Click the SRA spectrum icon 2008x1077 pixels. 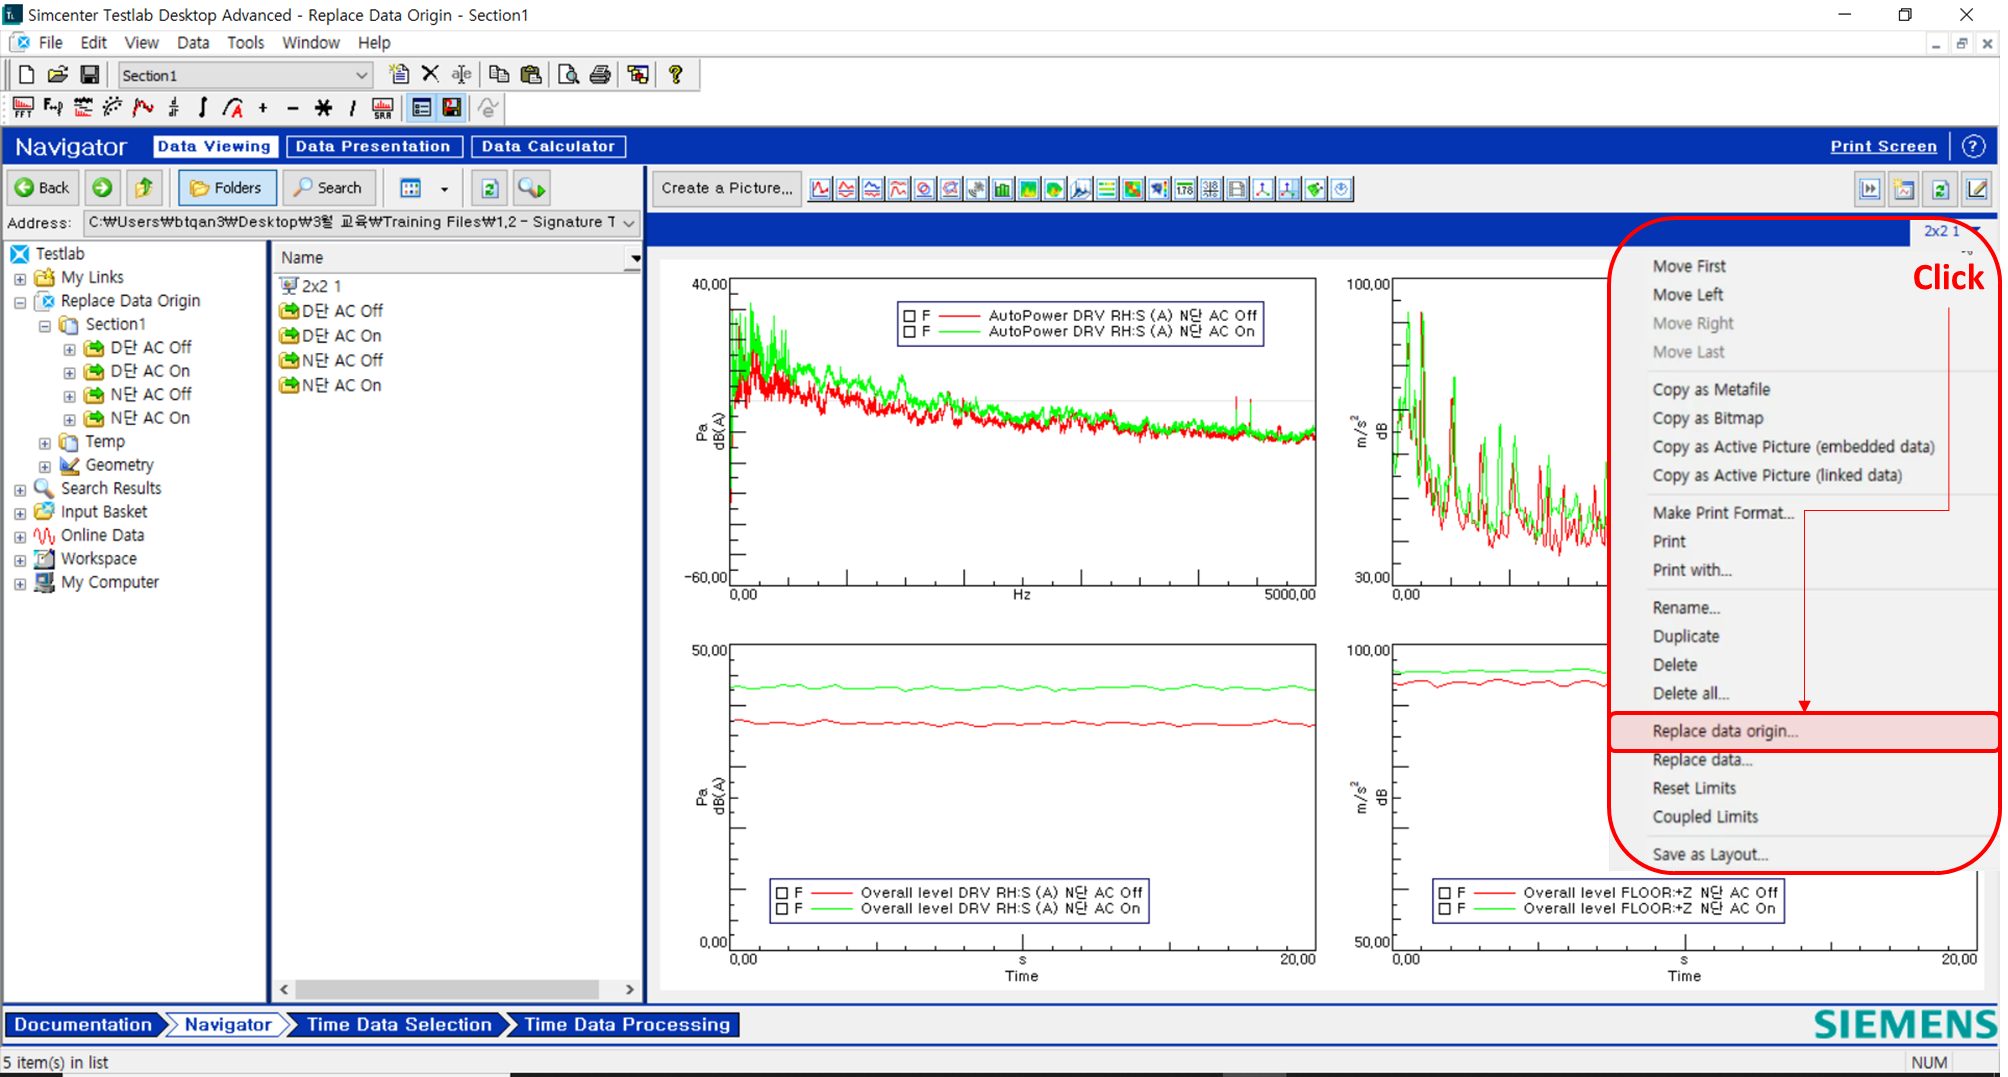coord(382,107)
